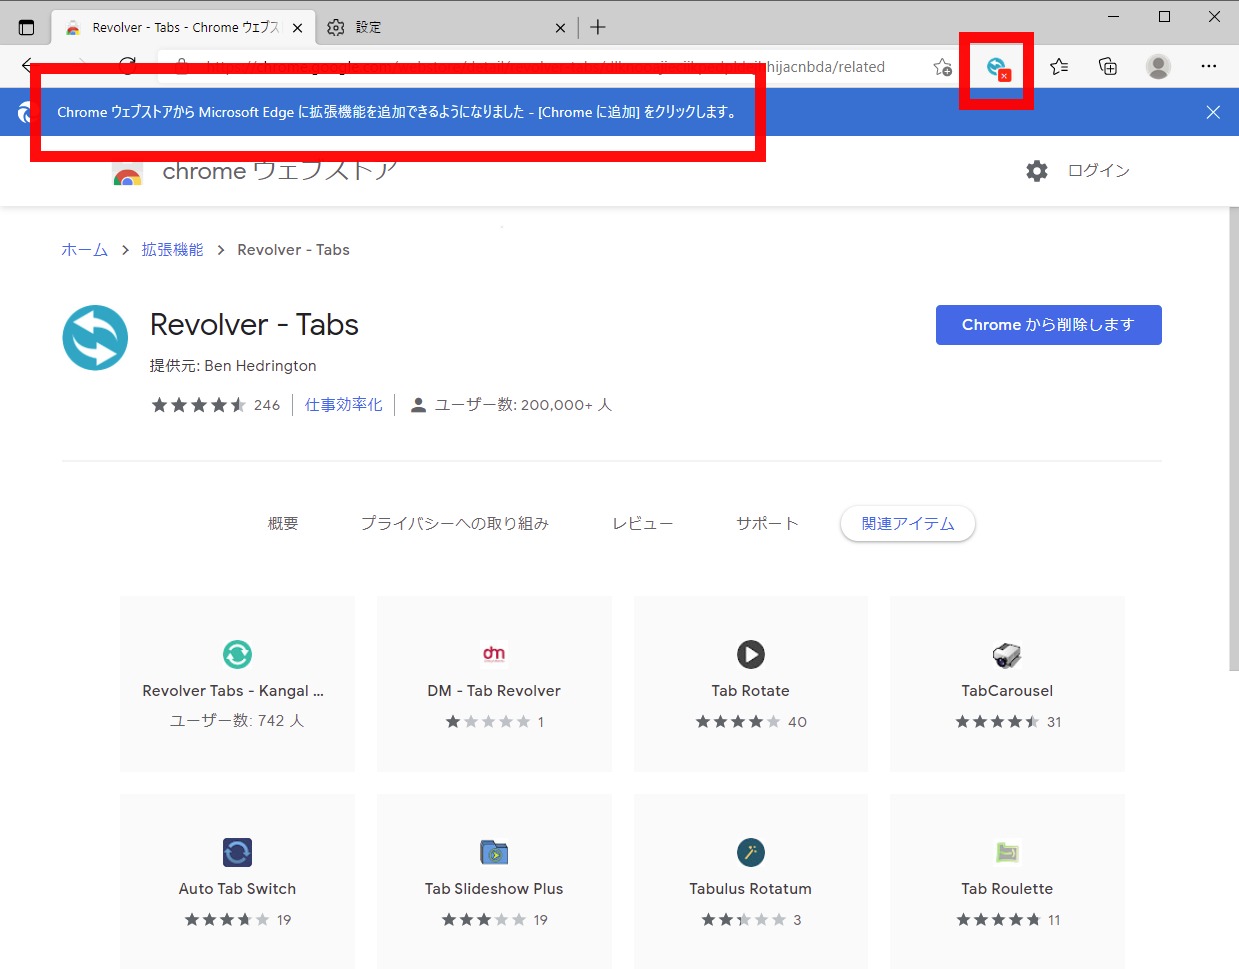The height and width of the screenshot is (969, 1239).
Task: Open the user profile avatar icon
Action: 1158,67
